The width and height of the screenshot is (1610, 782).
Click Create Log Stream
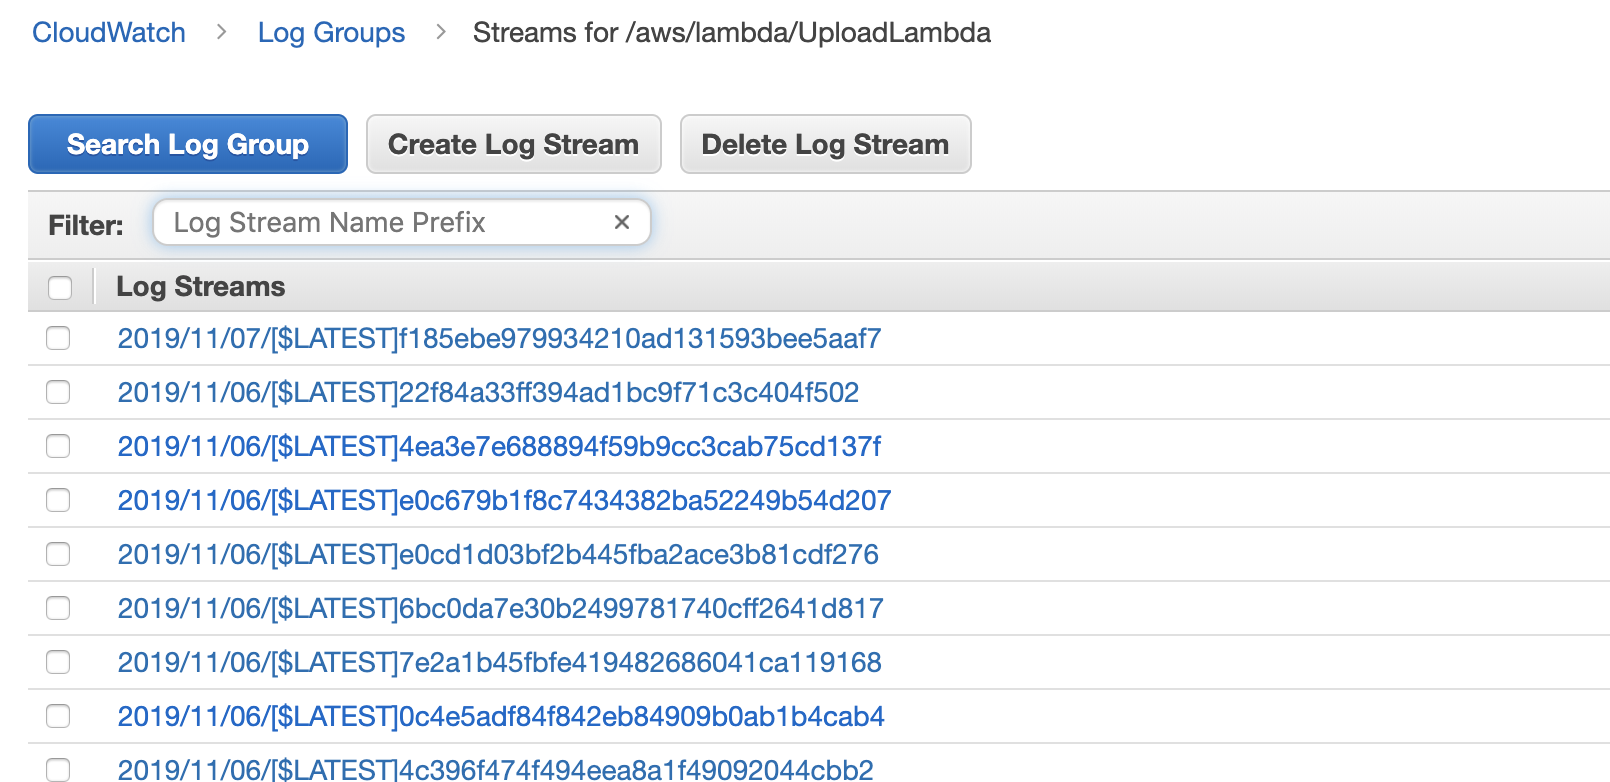click(513, 144)
